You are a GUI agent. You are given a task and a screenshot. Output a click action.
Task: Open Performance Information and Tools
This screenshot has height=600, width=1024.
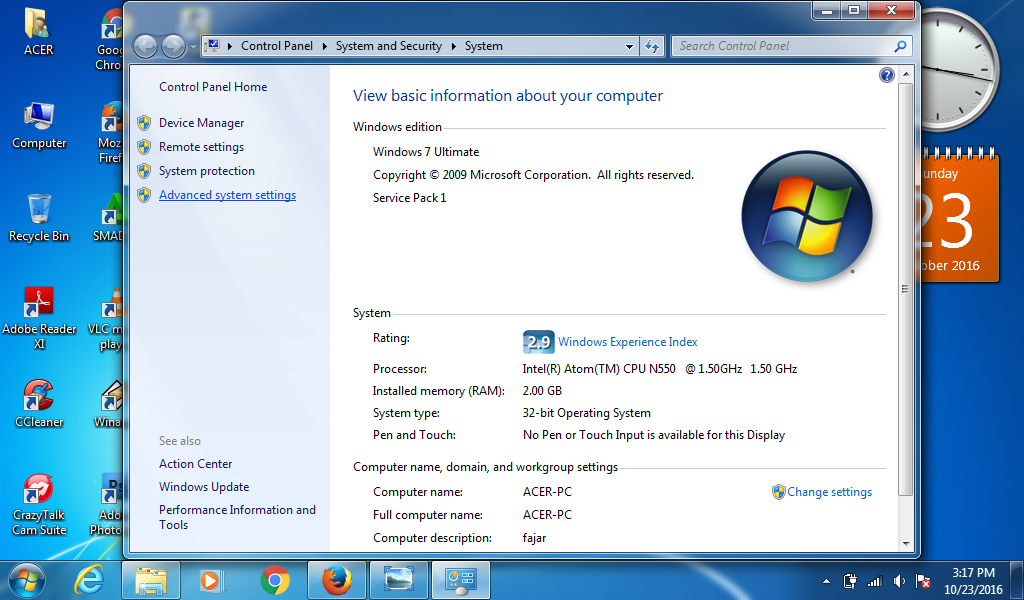[237, 517]
